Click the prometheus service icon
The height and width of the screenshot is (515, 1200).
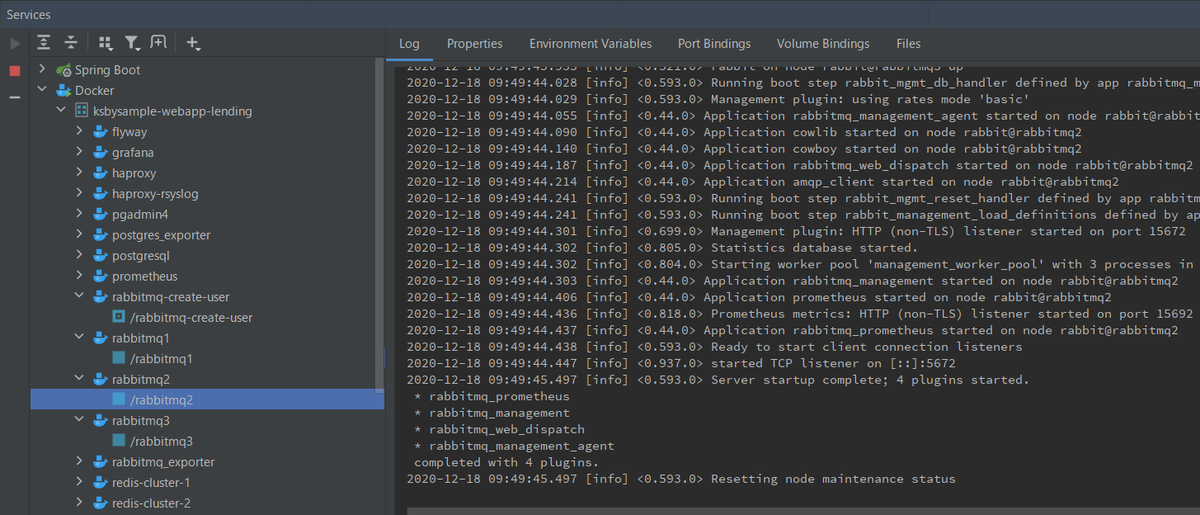99,276
